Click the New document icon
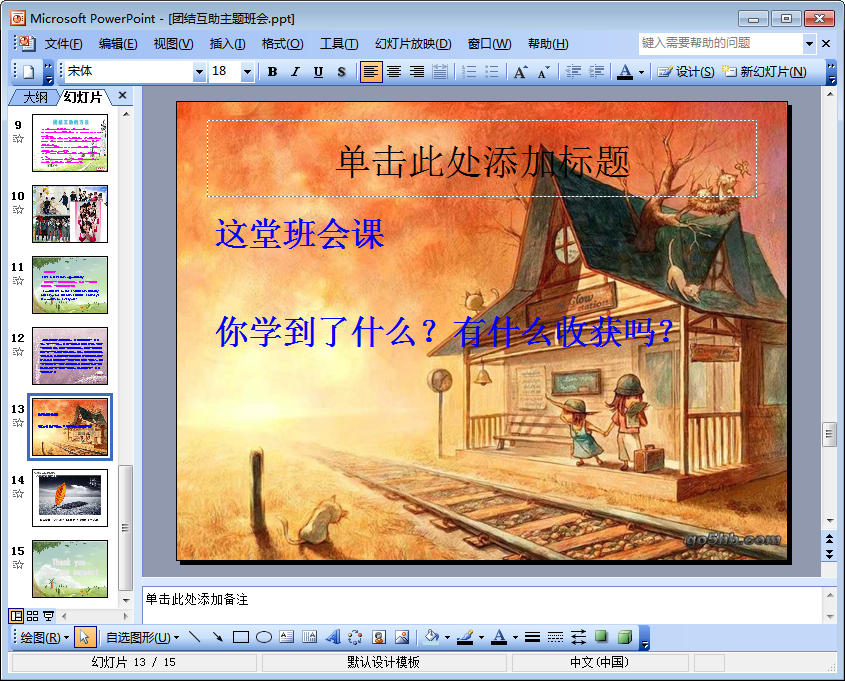The height and width of the screenshot is (681, 845). click(x=29, y=72)
